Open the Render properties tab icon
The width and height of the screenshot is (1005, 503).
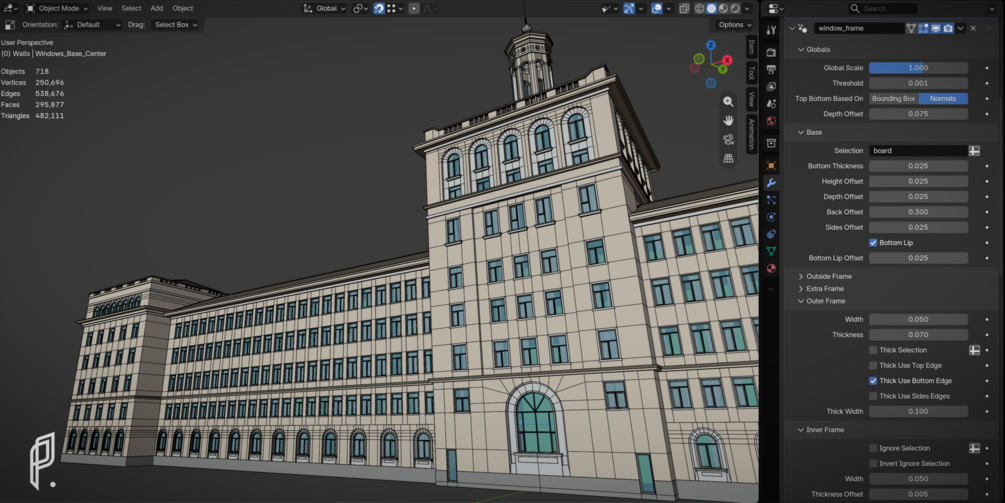[771, 52]
